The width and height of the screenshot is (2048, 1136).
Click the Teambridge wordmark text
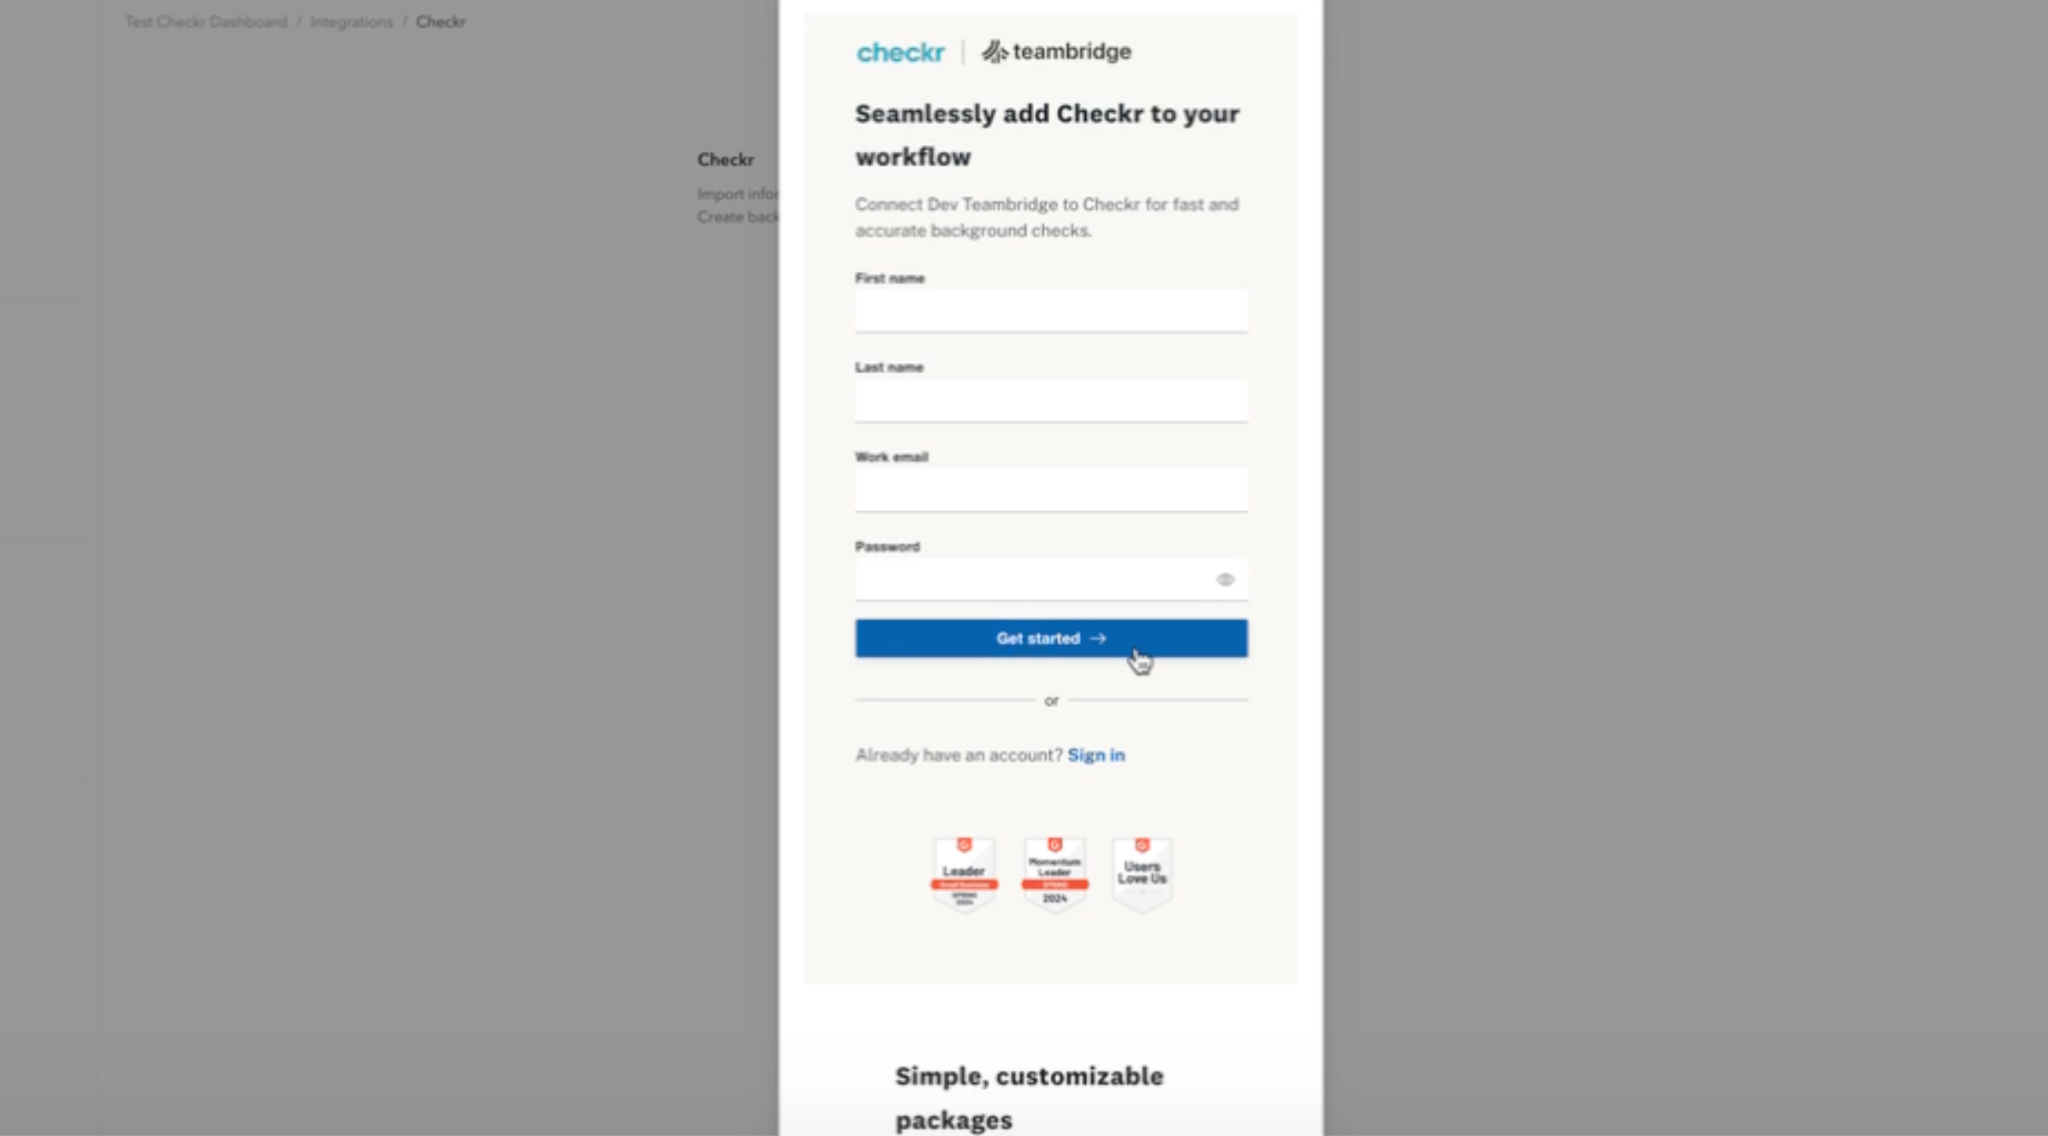tap(1072, 51)
